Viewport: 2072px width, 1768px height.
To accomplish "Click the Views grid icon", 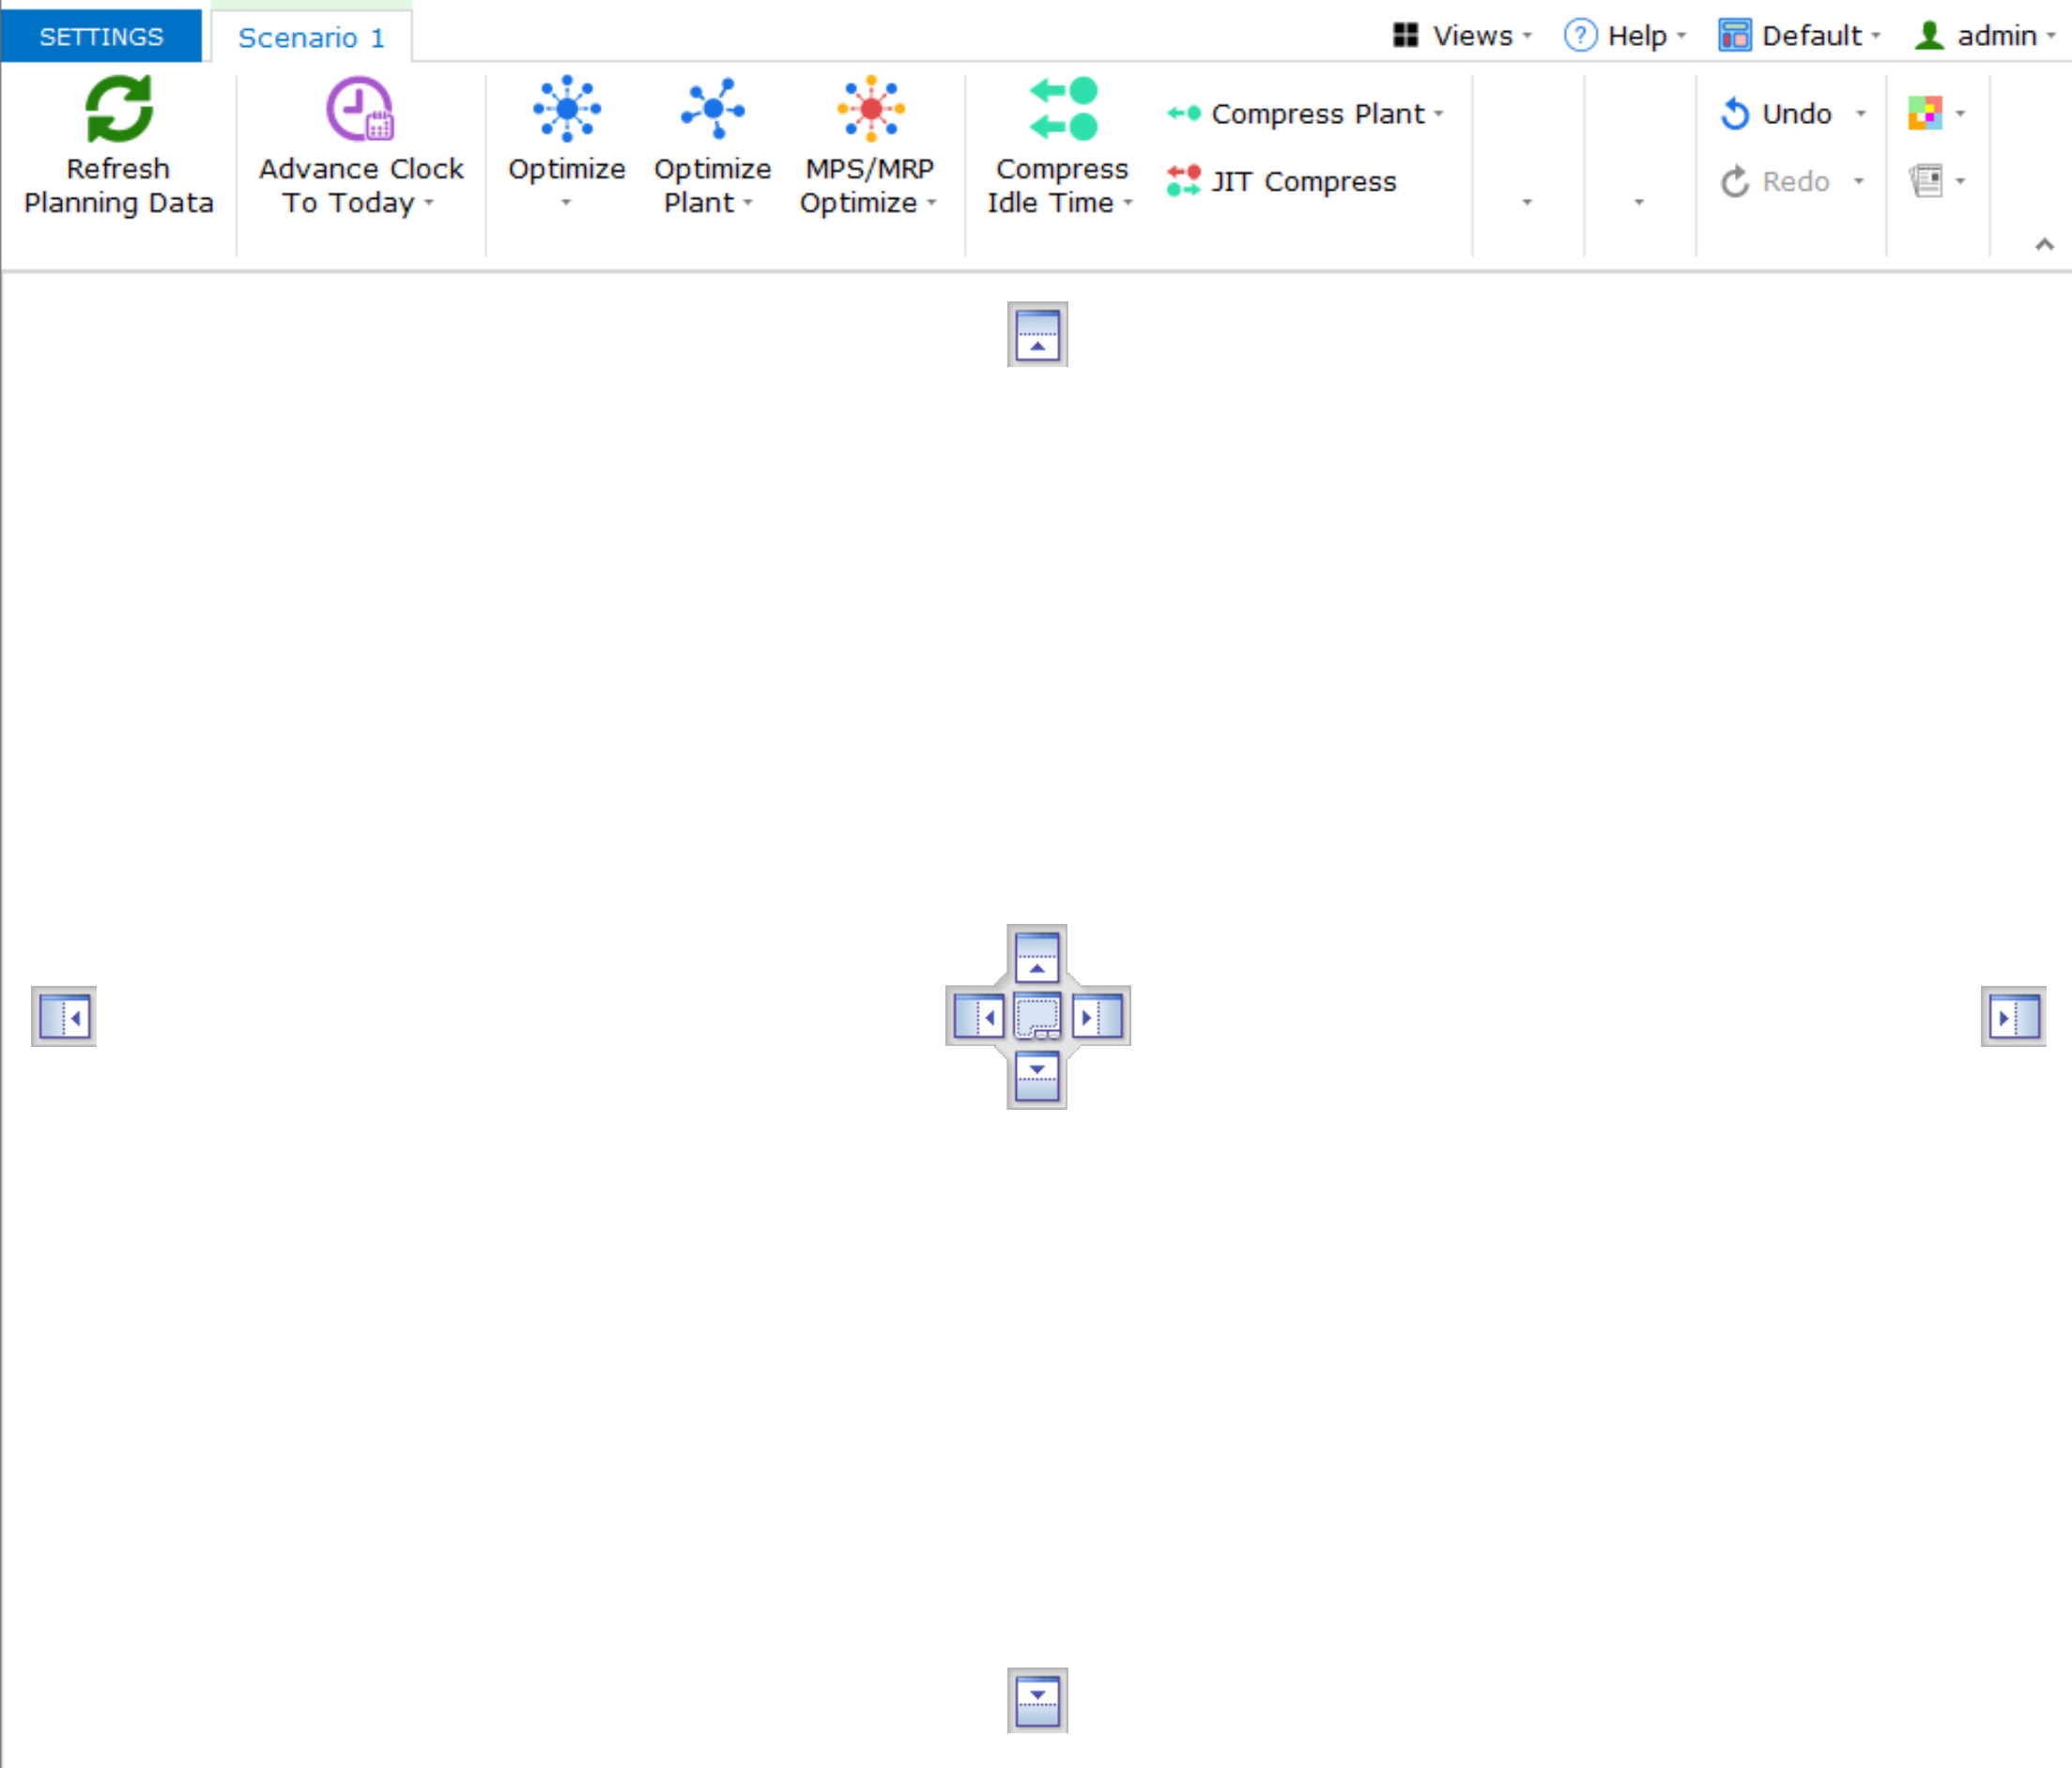I will [x=1406, y=36].
